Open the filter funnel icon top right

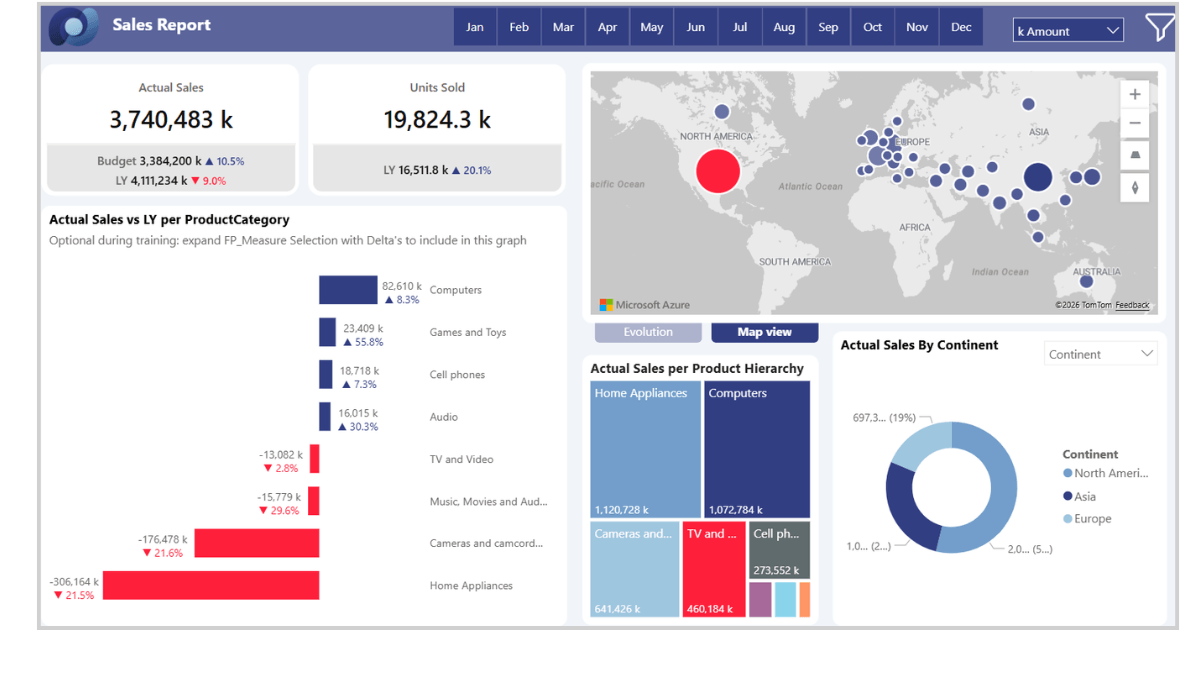pos(1160,28)
